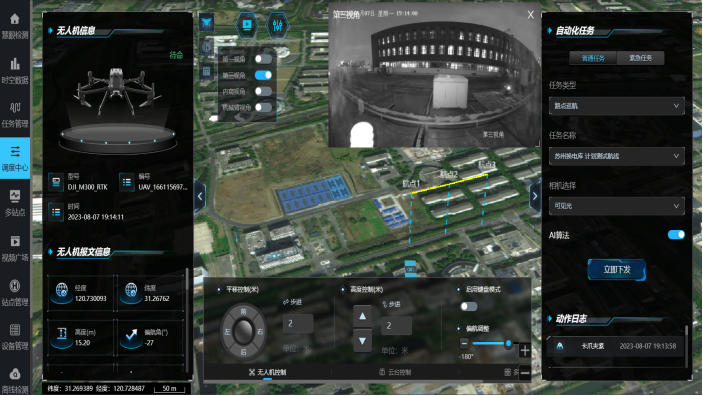Click the 无人机报文信息 header triangle
Viewport: 703px width, 396px height.
[51, 252]
